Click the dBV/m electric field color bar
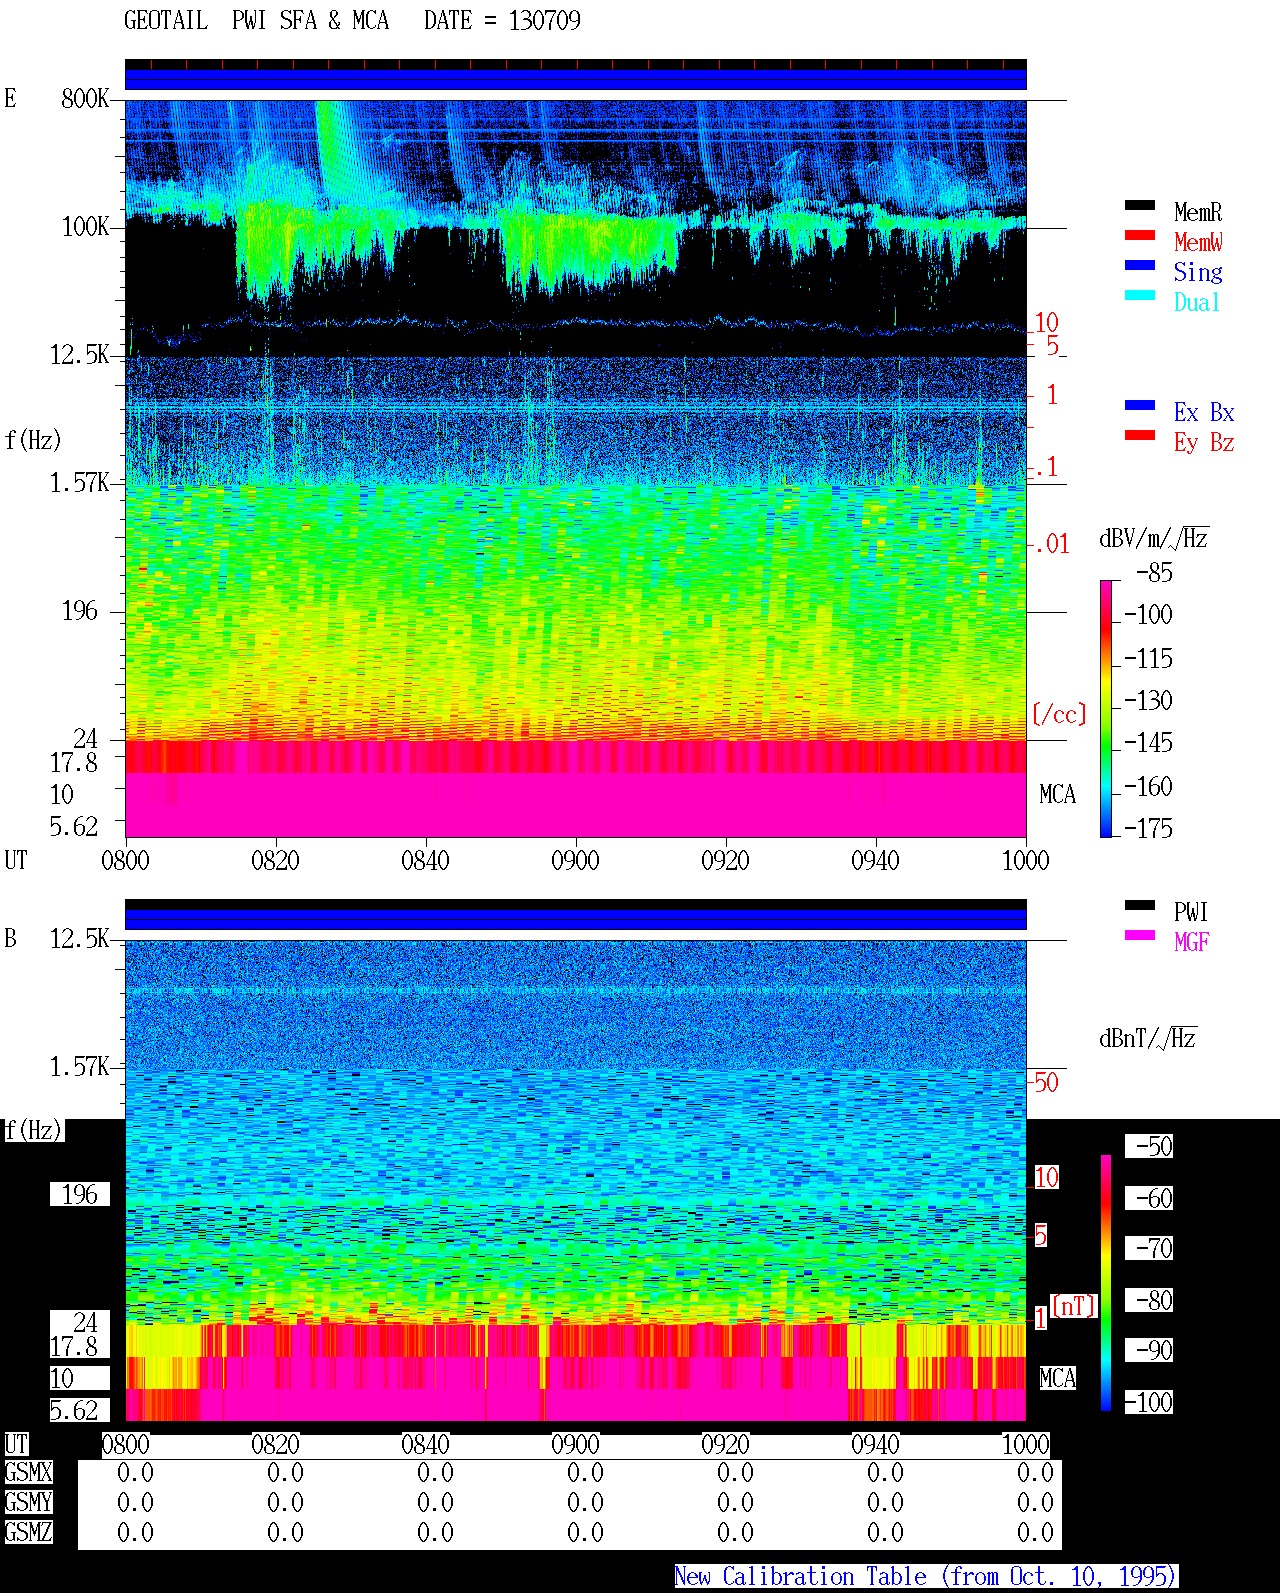 (1106, 708)
